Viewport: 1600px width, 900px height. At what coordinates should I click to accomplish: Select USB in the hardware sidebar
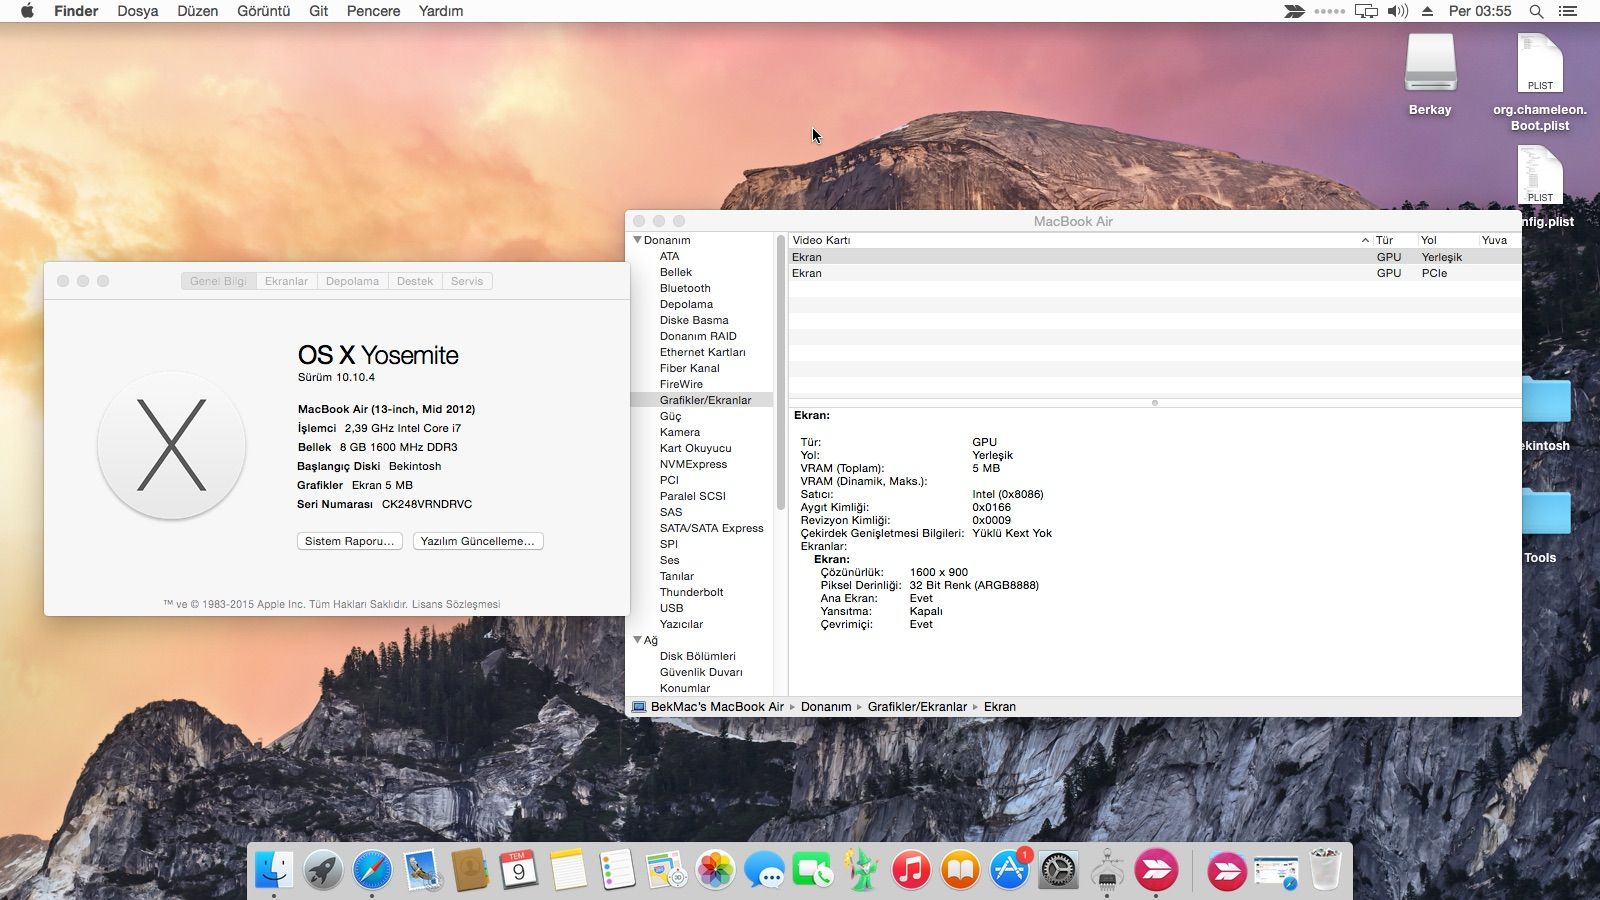(672, 608)
